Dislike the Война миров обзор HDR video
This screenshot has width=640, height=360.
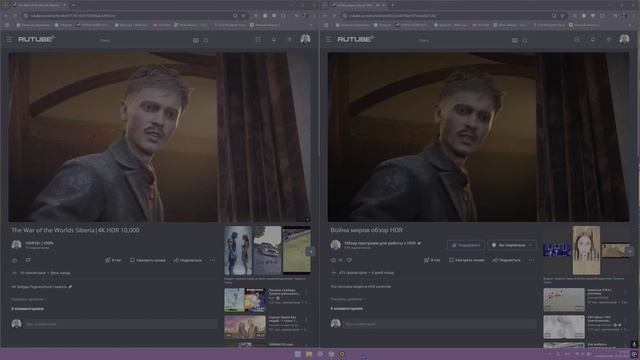349,260
